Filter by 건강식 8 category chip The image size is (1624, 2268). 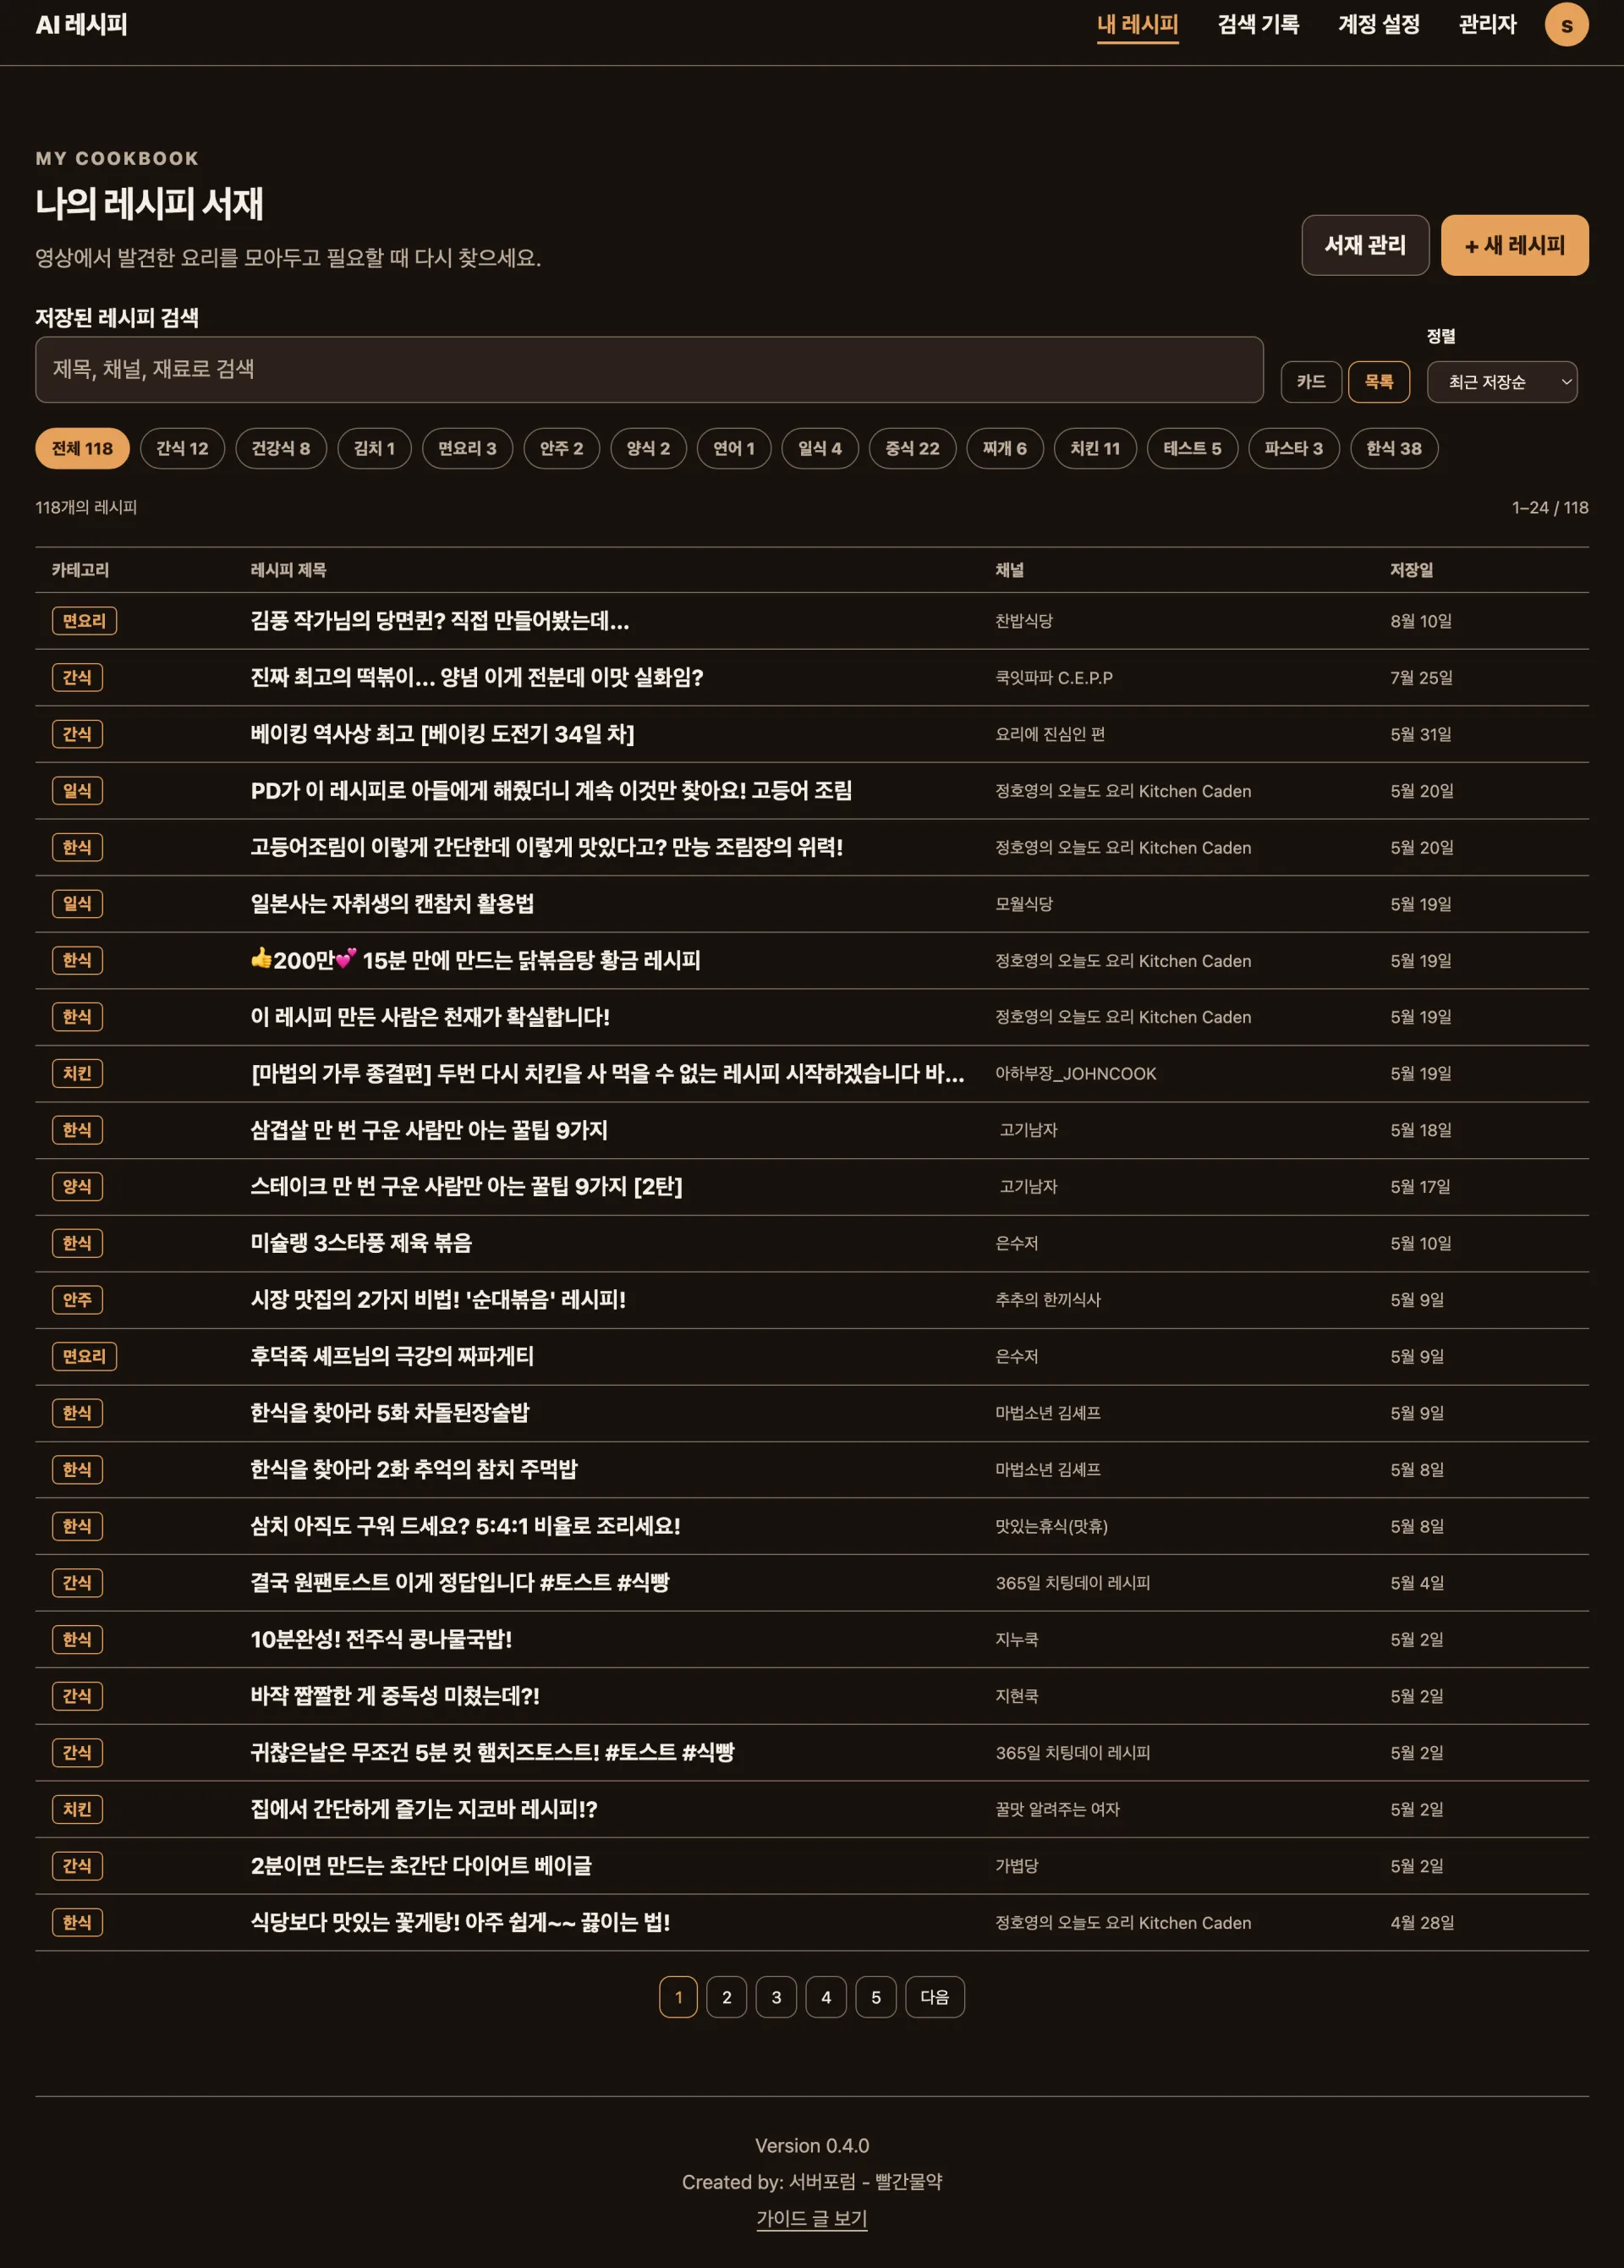coord(280,449)
